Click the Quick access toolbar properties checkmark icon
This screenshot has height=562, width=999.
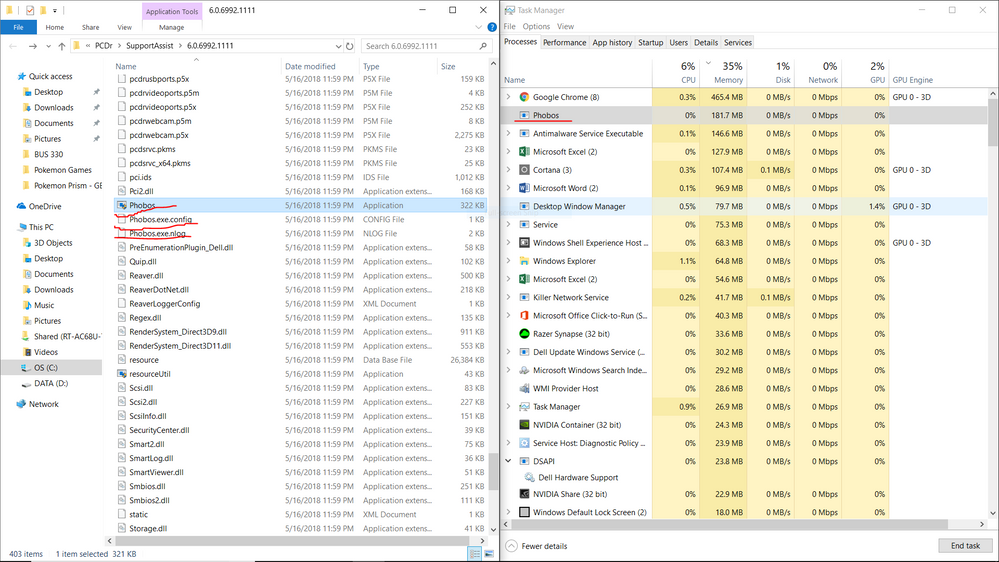pyautogui.click(x=29, y=10)
